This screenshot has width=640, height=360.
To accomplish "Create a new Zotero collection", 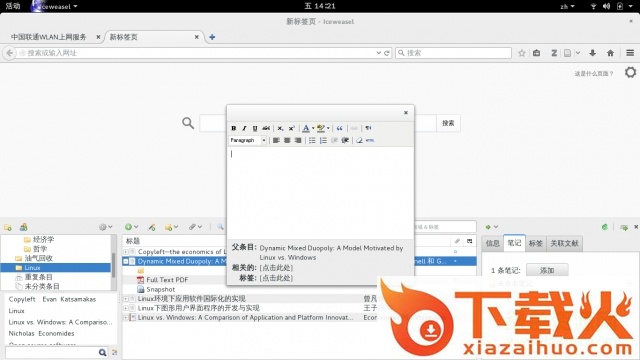I will click(x=8, y=227).
